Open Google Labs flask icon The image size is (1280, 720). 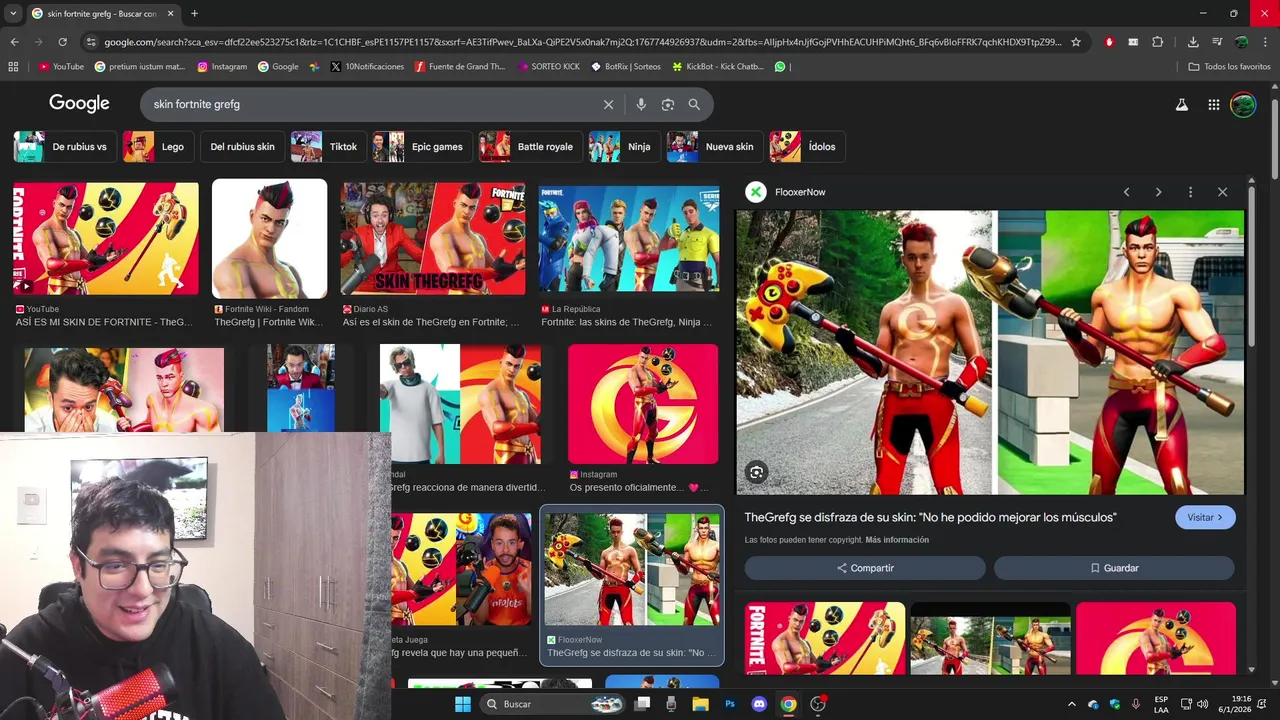(x=1181, y=104)
